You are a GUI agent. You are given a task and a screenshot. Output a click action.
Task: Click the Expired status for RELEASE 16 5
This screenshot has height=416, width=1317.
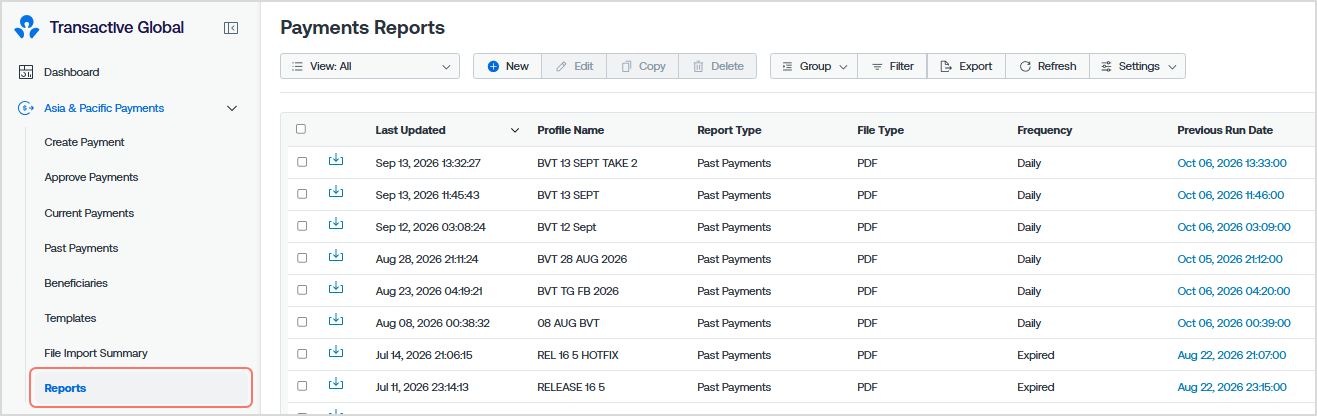[1035, 387]
